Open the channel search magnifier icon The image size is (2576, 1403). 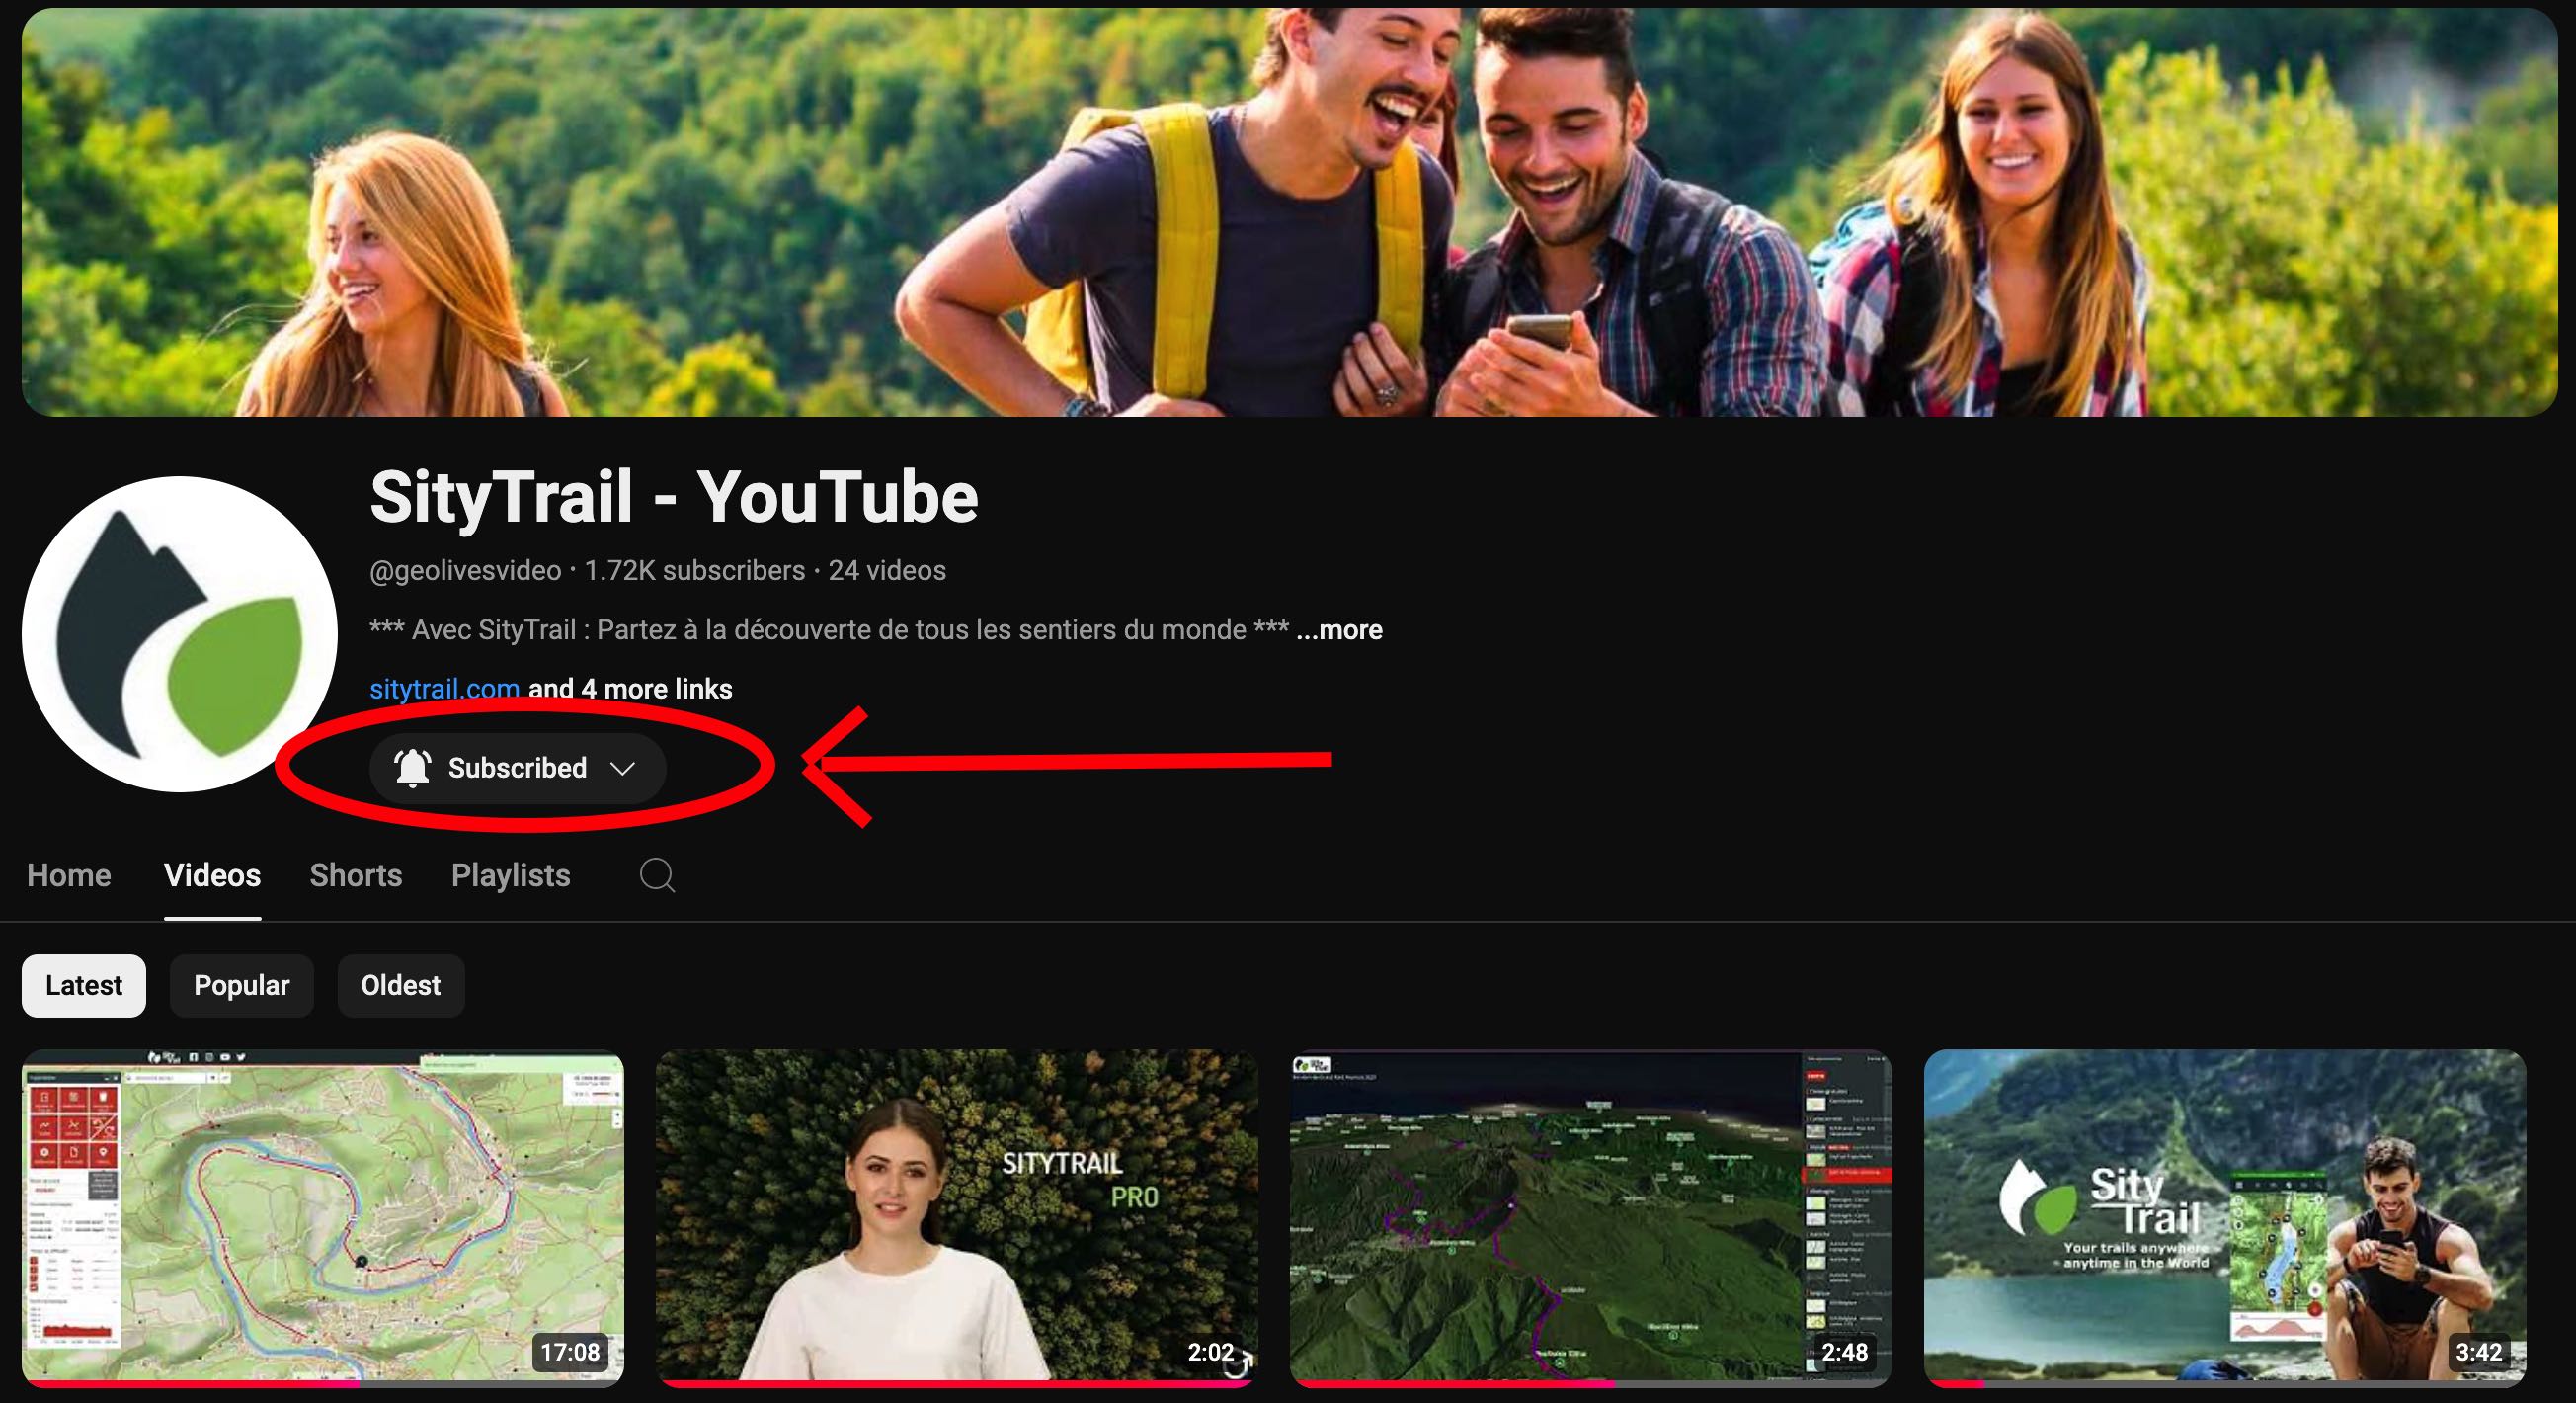click(x=657, y=875)
